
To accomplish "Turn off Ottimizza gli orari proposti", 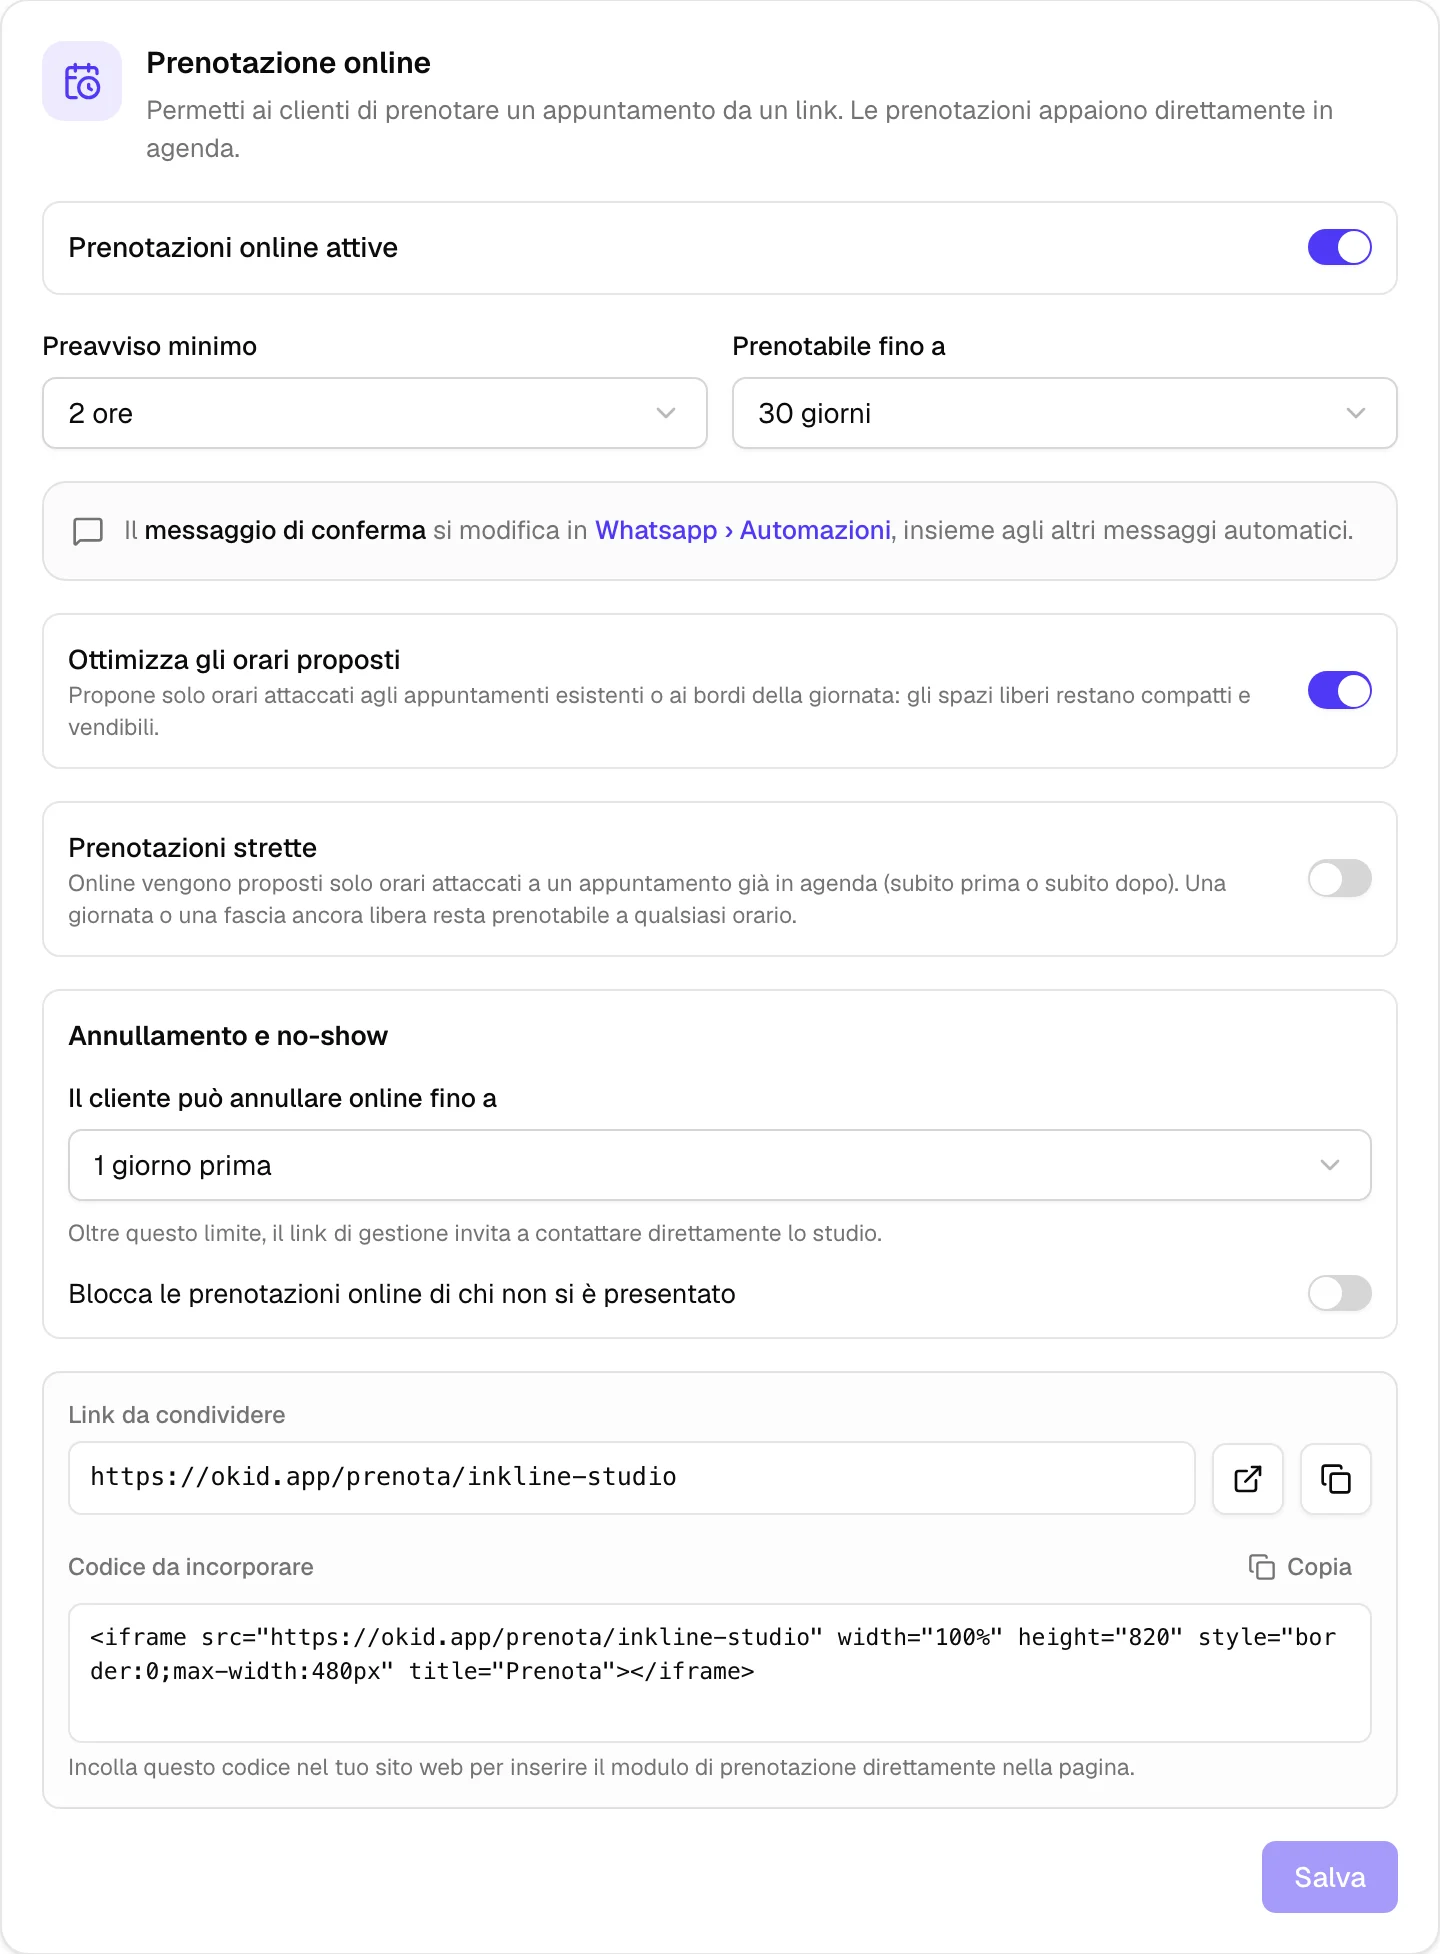I will 1340,691.
